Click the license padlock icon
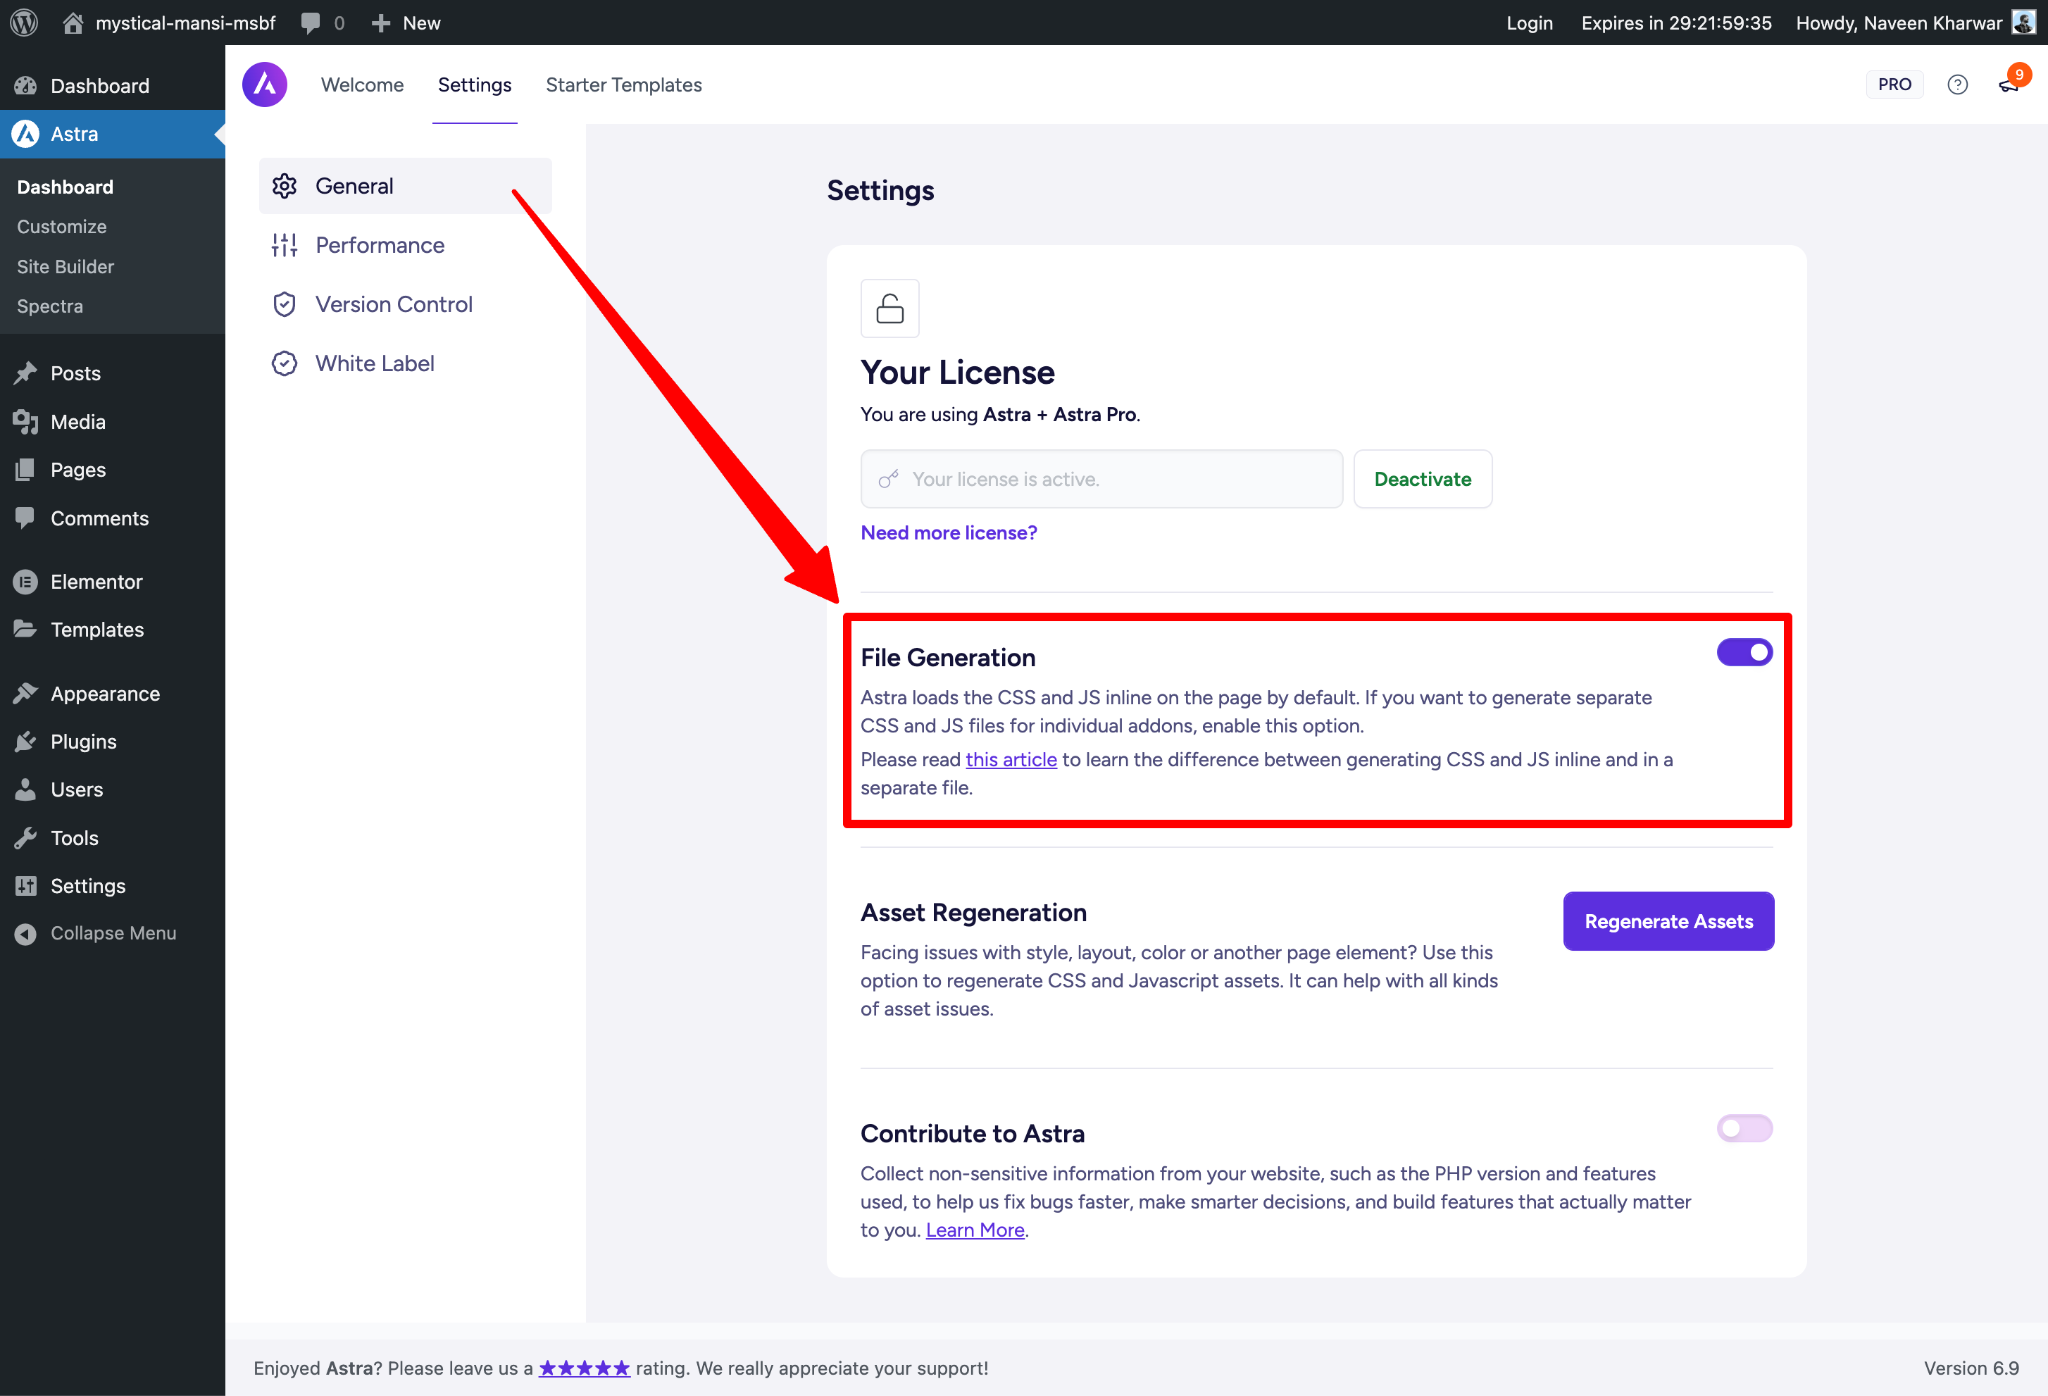 (889, 308)
